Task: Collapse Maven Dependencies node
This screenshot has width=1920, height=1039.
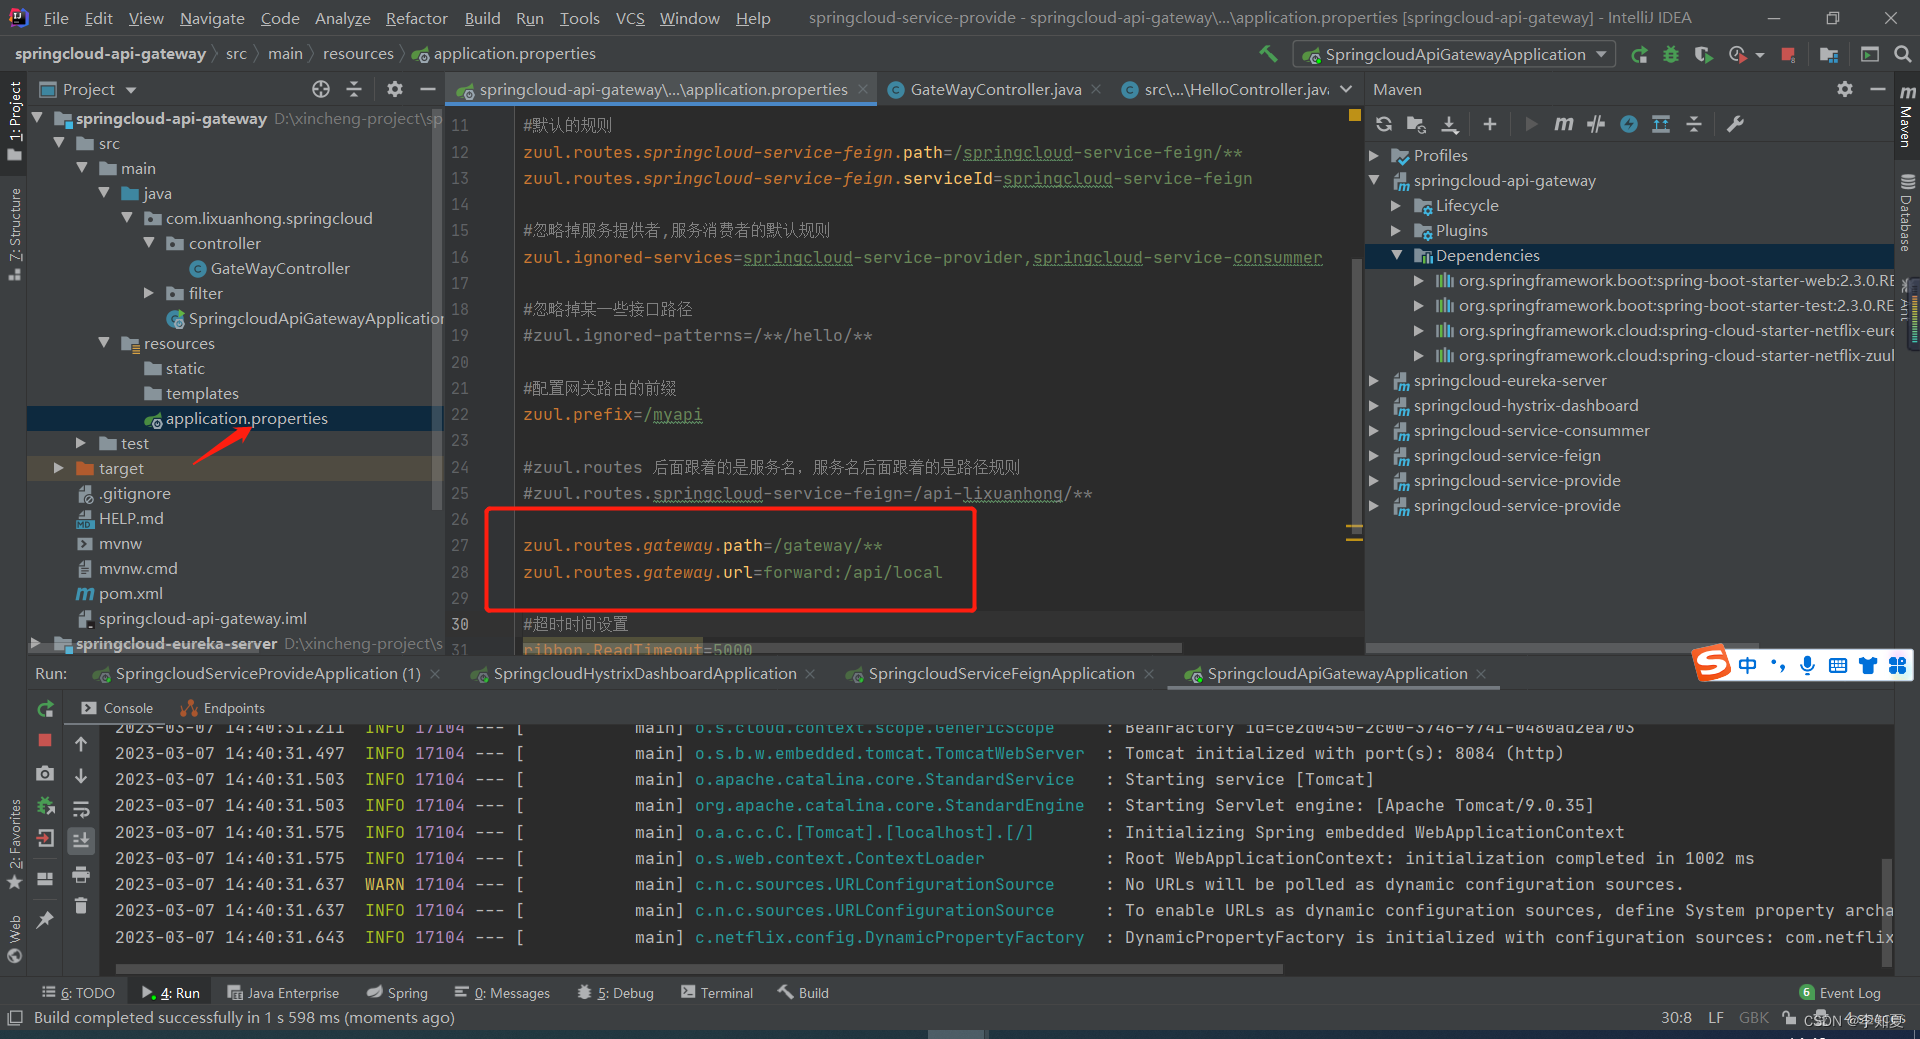Action: tap(1397, 256)
